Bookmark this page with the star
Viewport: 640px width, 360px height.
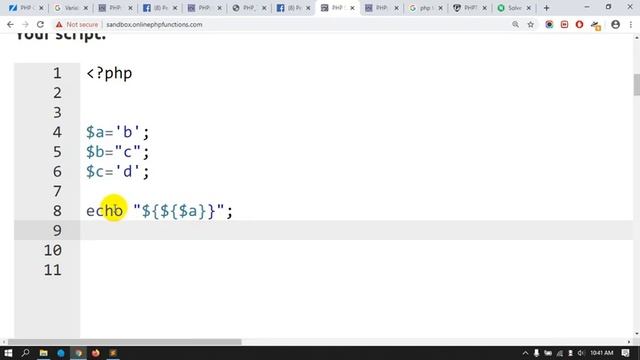click(x=531, y=24)
